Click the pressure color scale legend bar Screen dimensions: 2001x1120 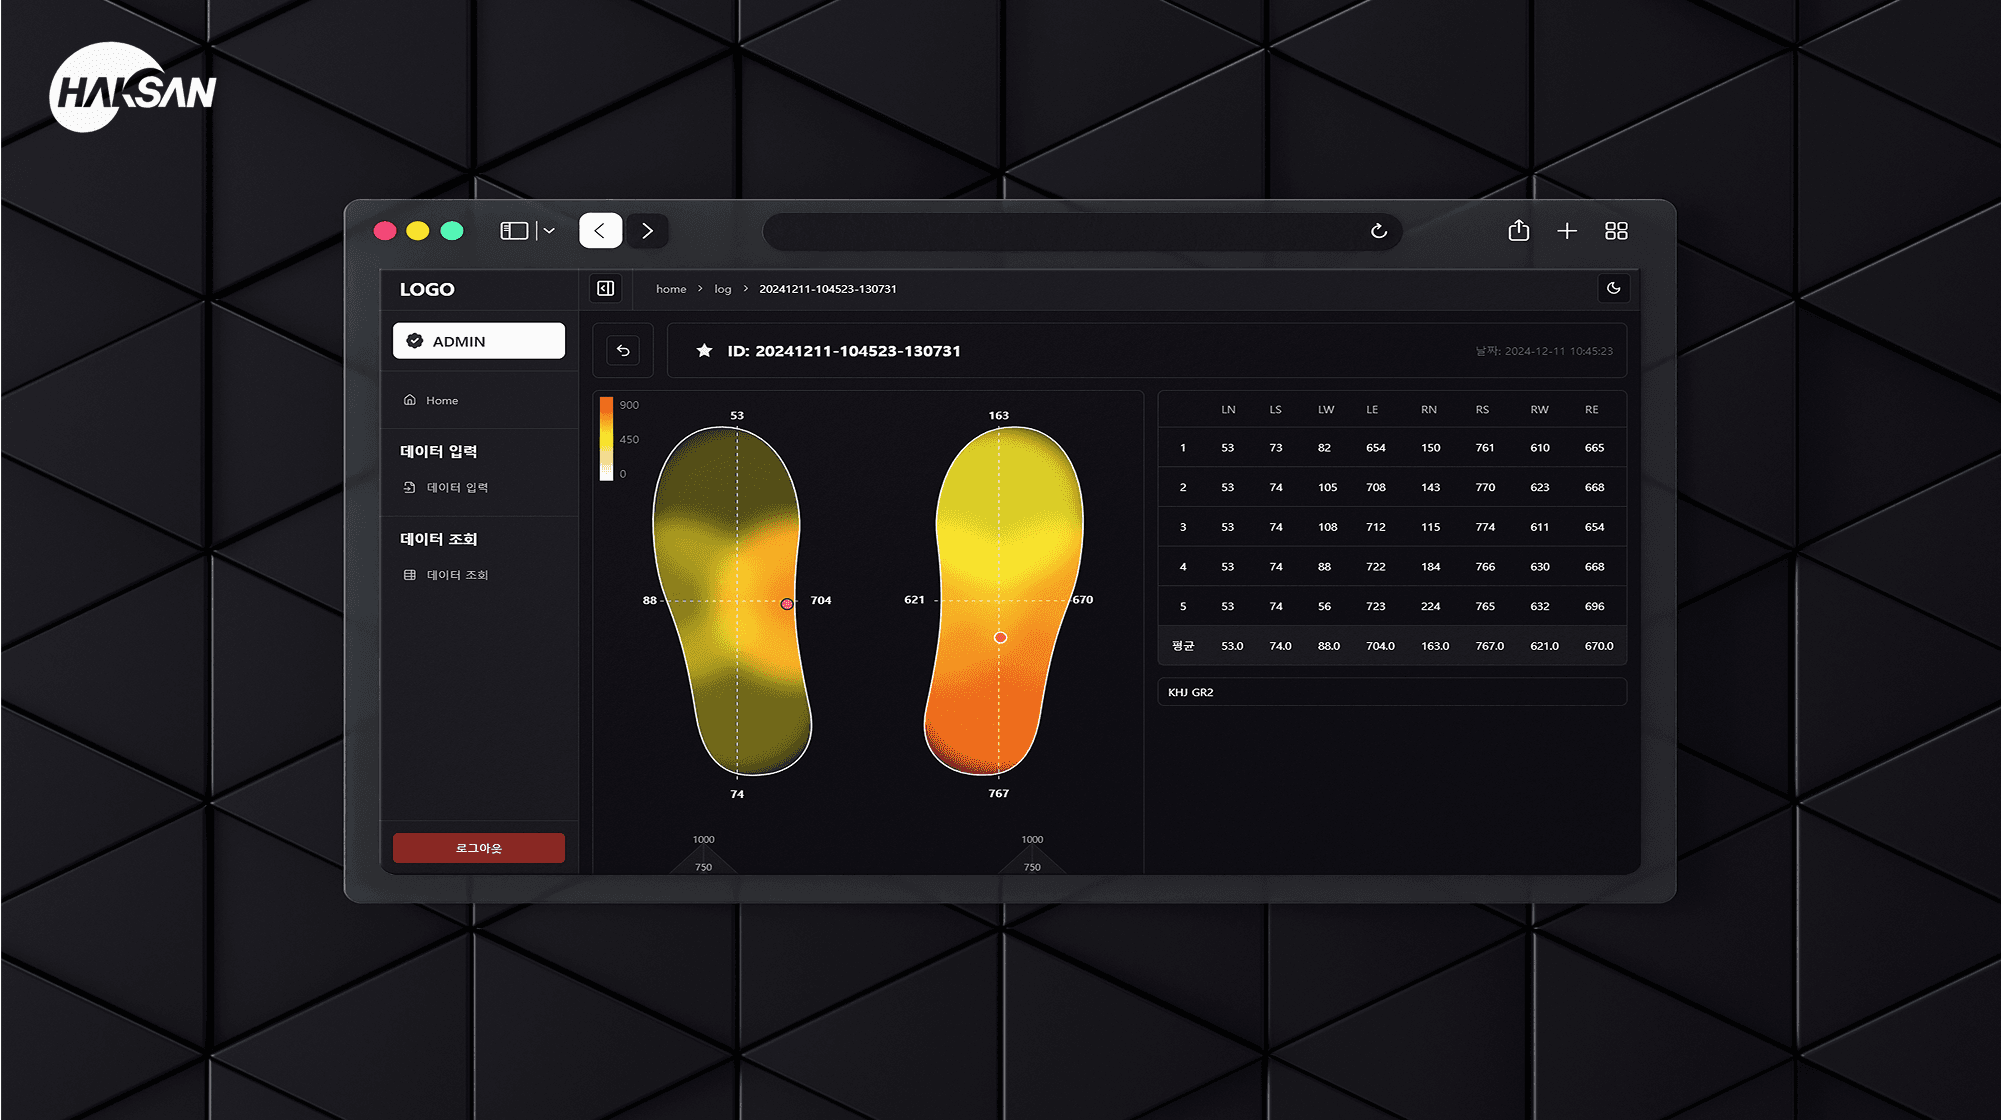[606, 439]
